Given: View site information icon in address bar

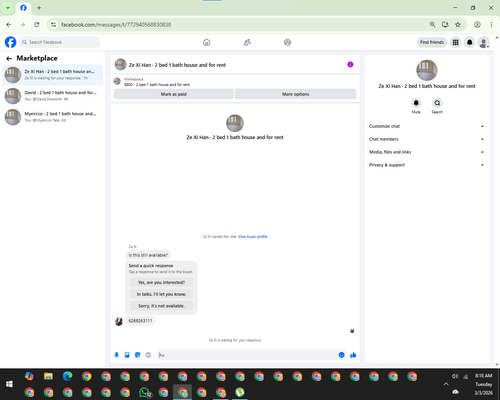Looking at the screenshot, I should point(53,25).
